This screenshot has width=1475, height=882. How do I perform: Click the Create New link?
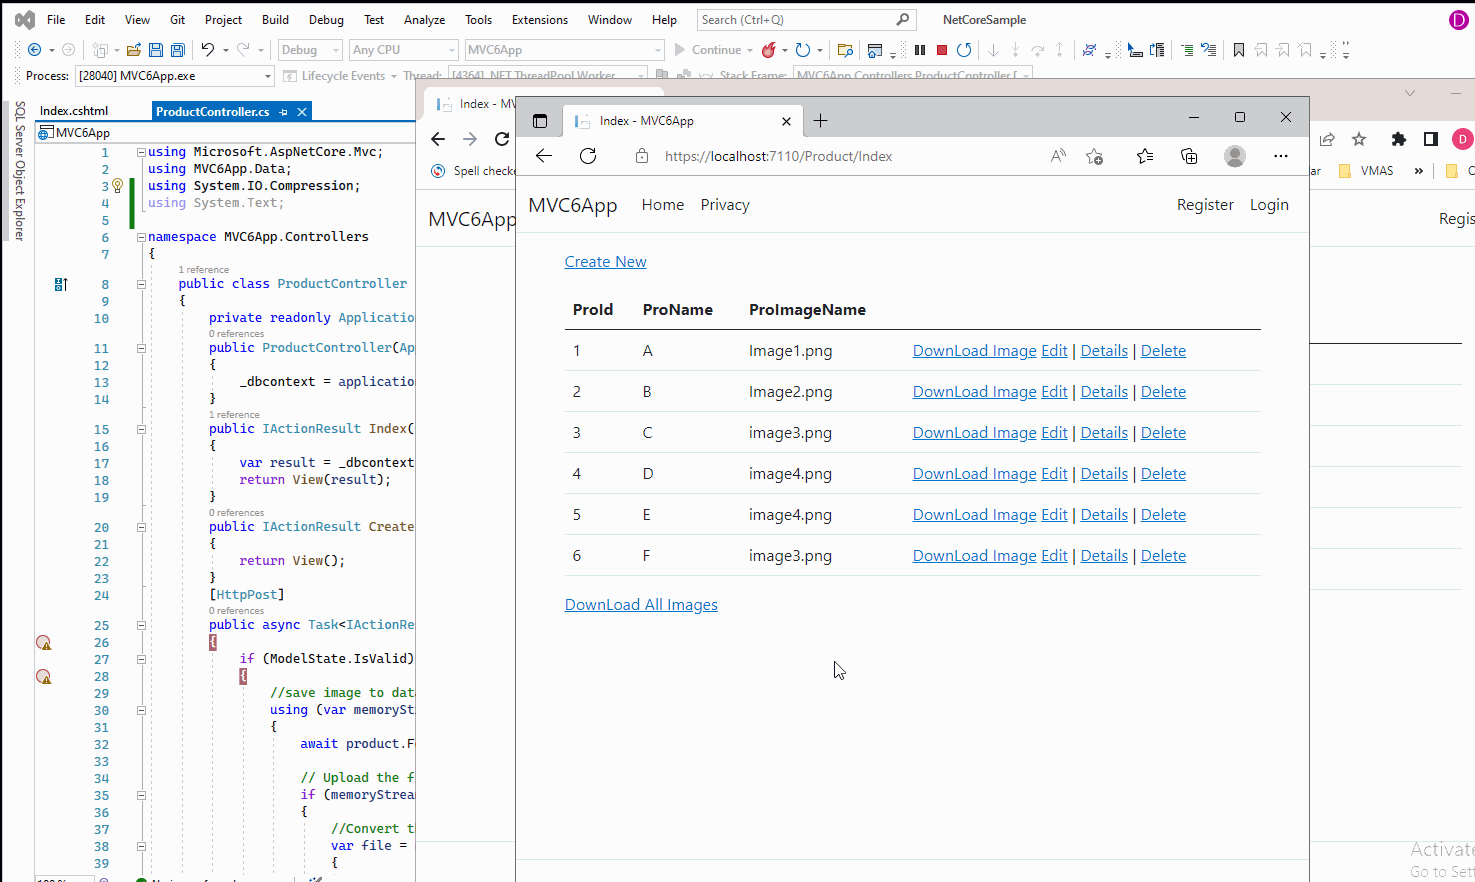pos(605,262)
